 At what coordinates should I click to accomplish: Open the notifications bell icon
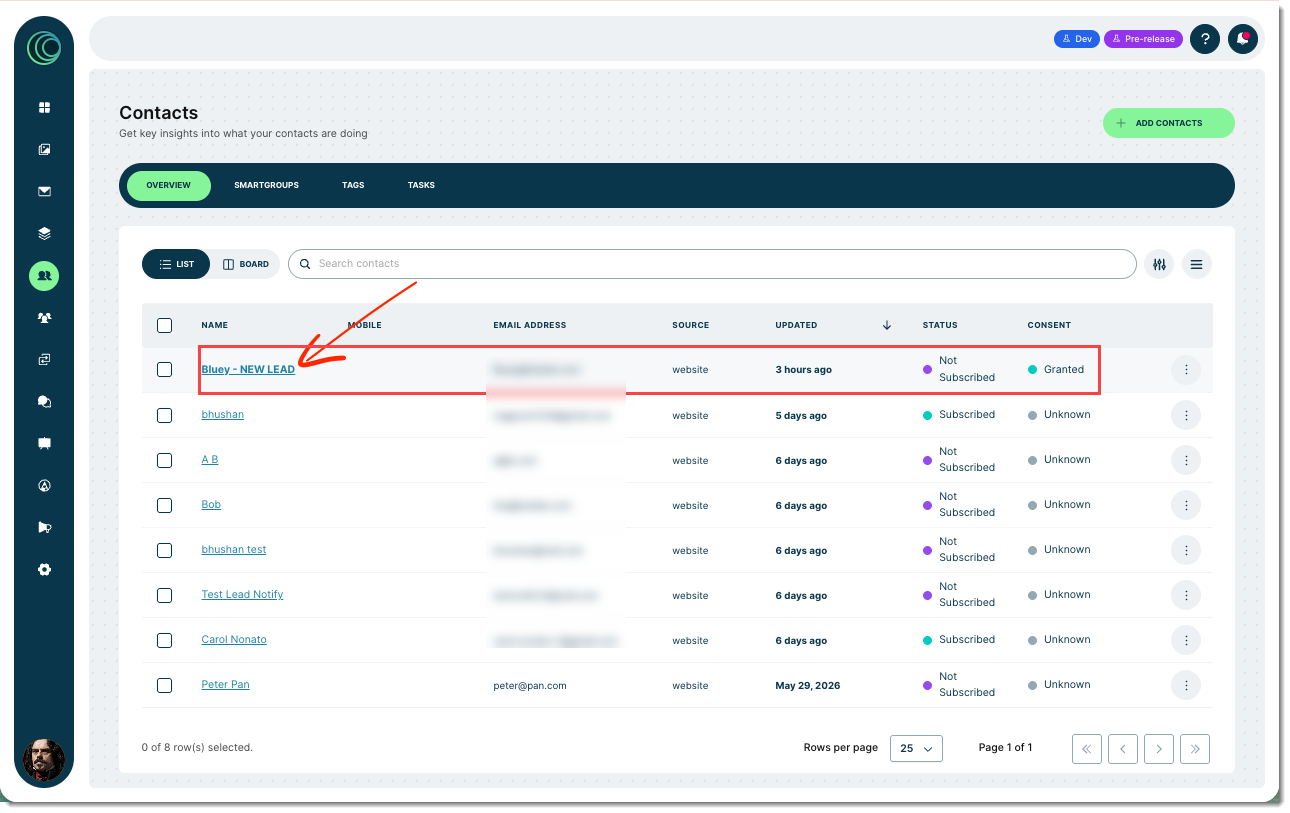(x=1243, y=39)
